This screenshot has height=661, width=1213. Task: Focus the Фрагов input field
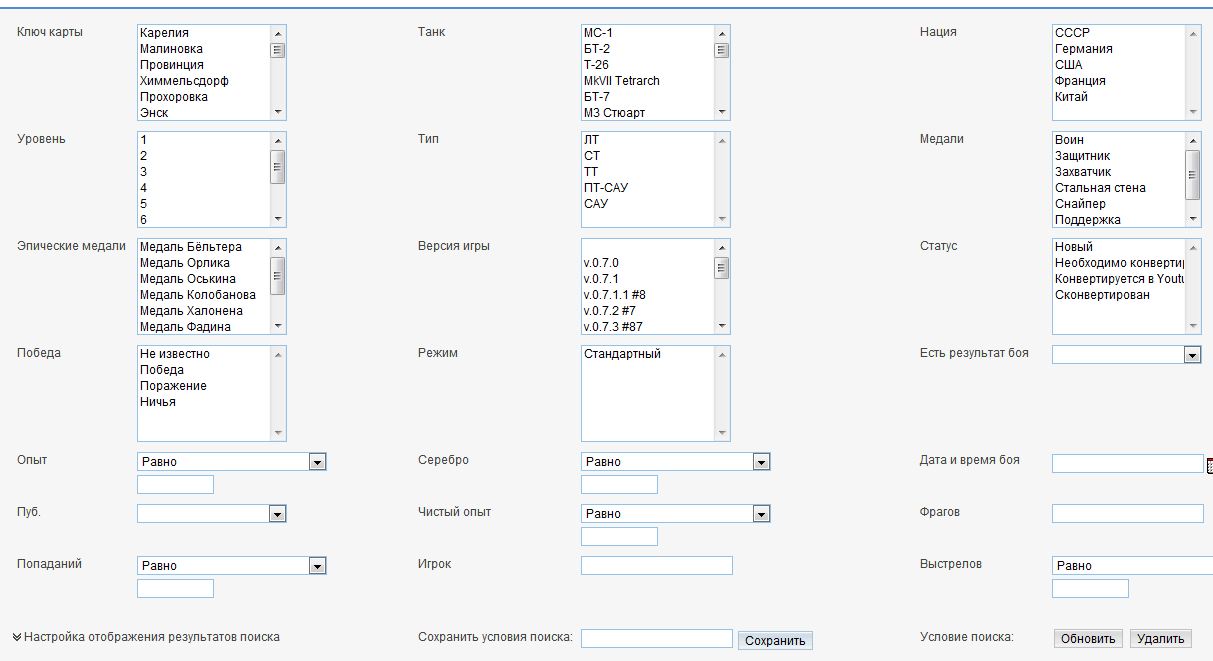point(1127,514)
